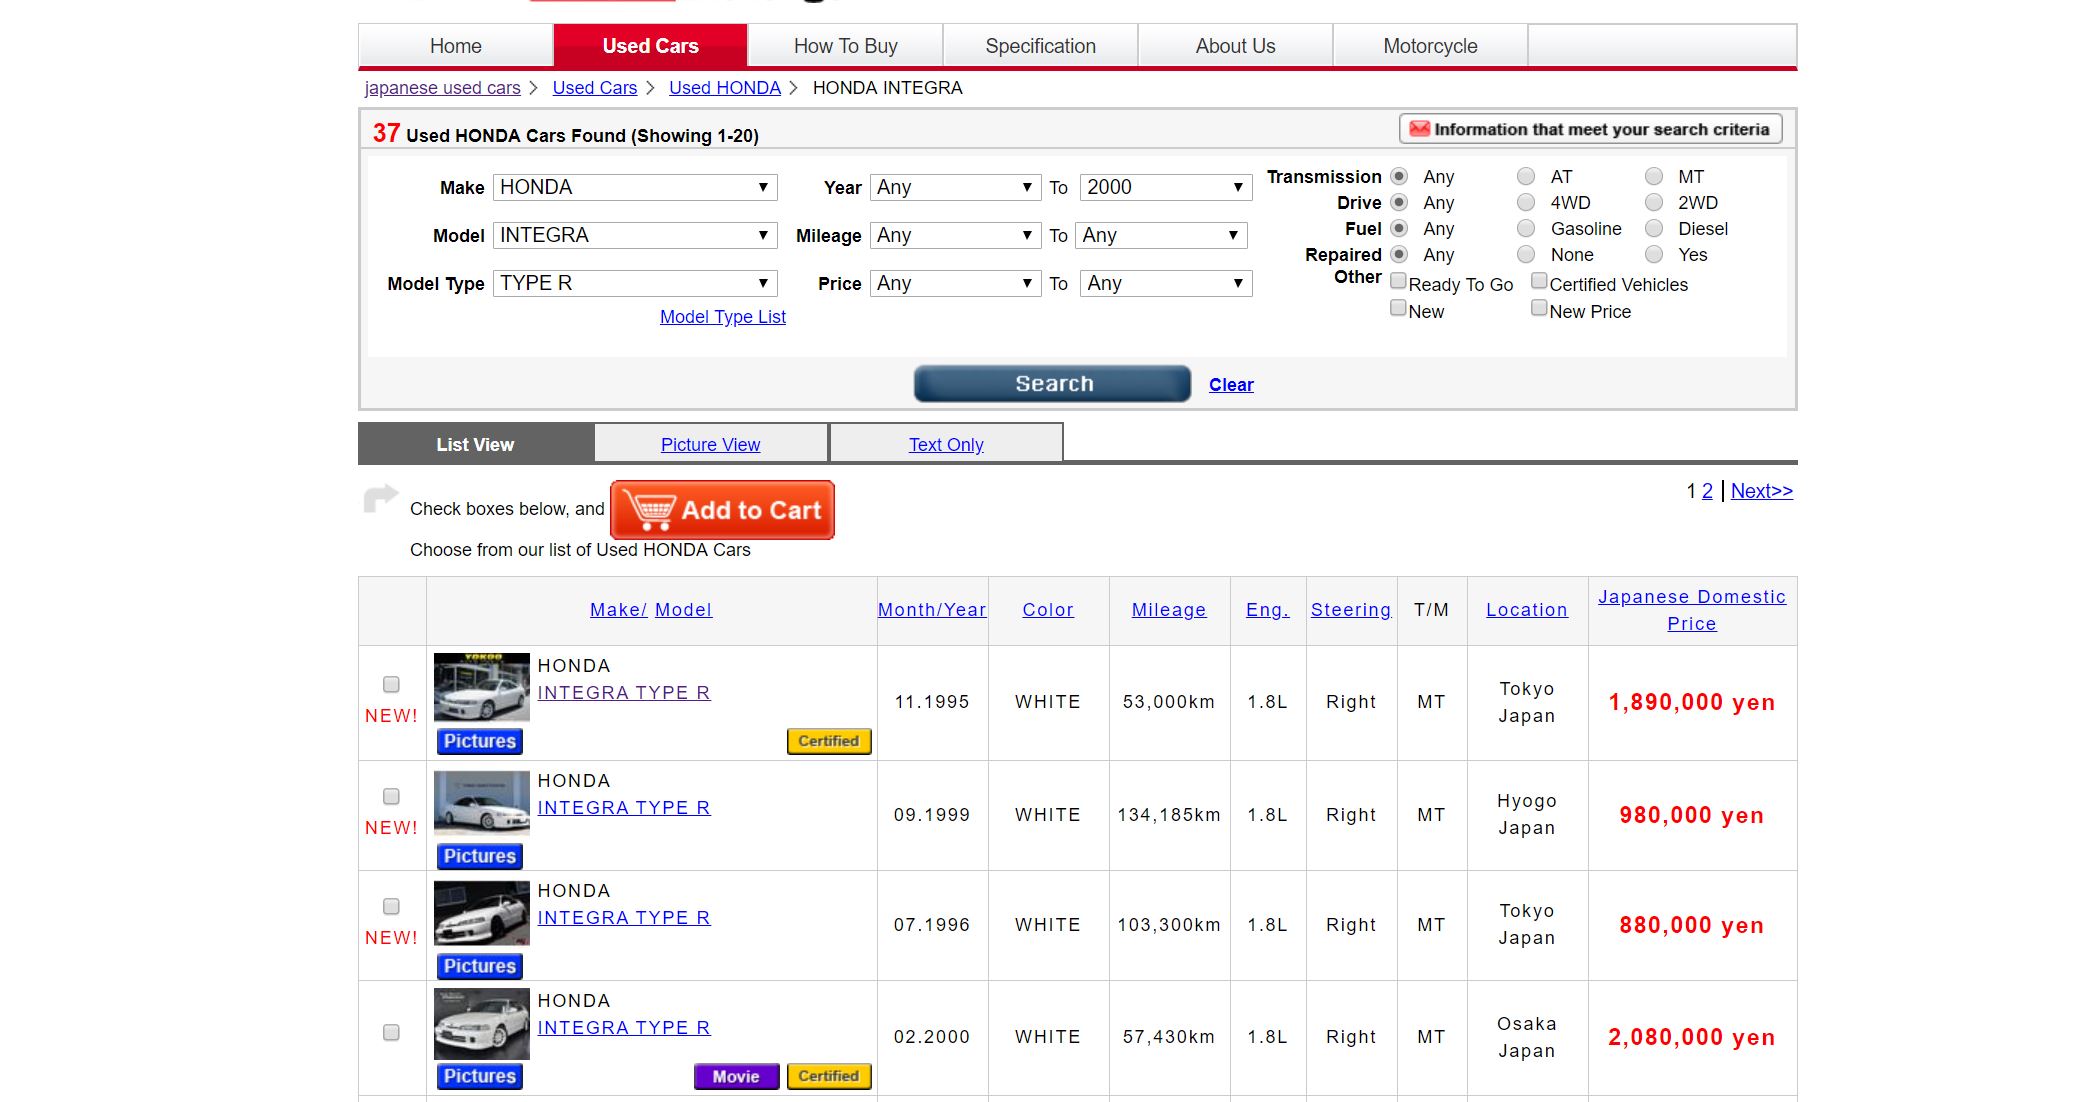2093x1102 pixels.
Task: Open Pictures badge for 07.1996 Integra
Action: (480, 966)
